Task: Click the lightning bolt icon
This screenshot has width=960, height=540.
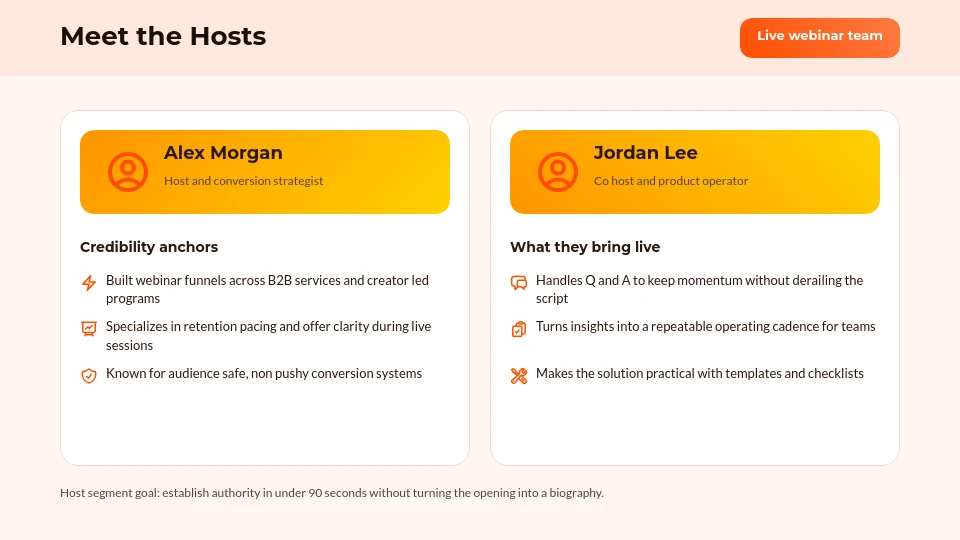Action: coord(89,283)
